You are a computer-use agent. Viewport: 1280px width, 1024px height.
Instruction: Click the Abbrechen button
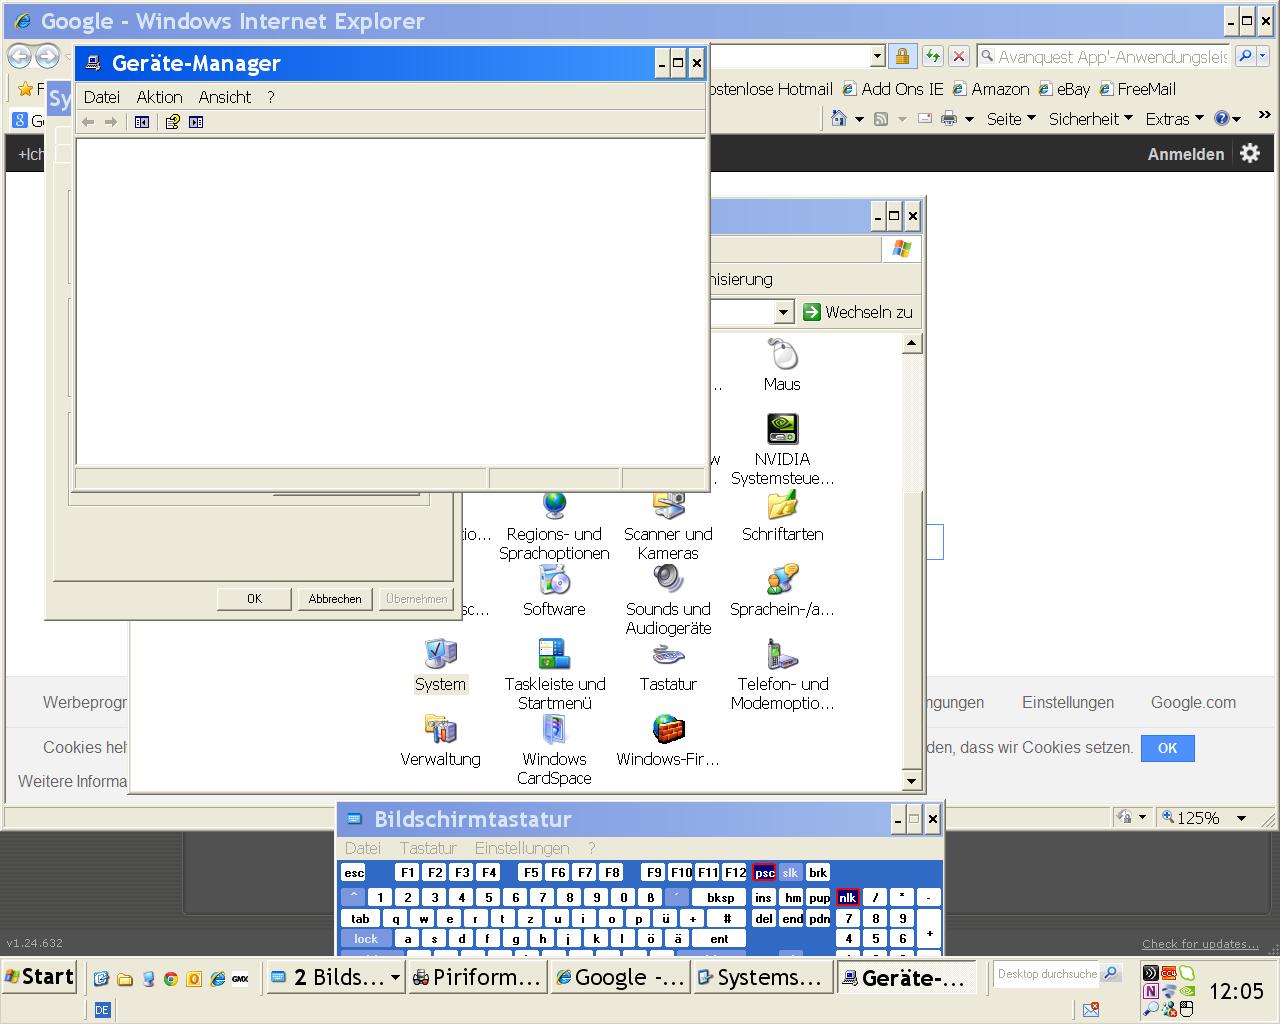tap(335, 599)
